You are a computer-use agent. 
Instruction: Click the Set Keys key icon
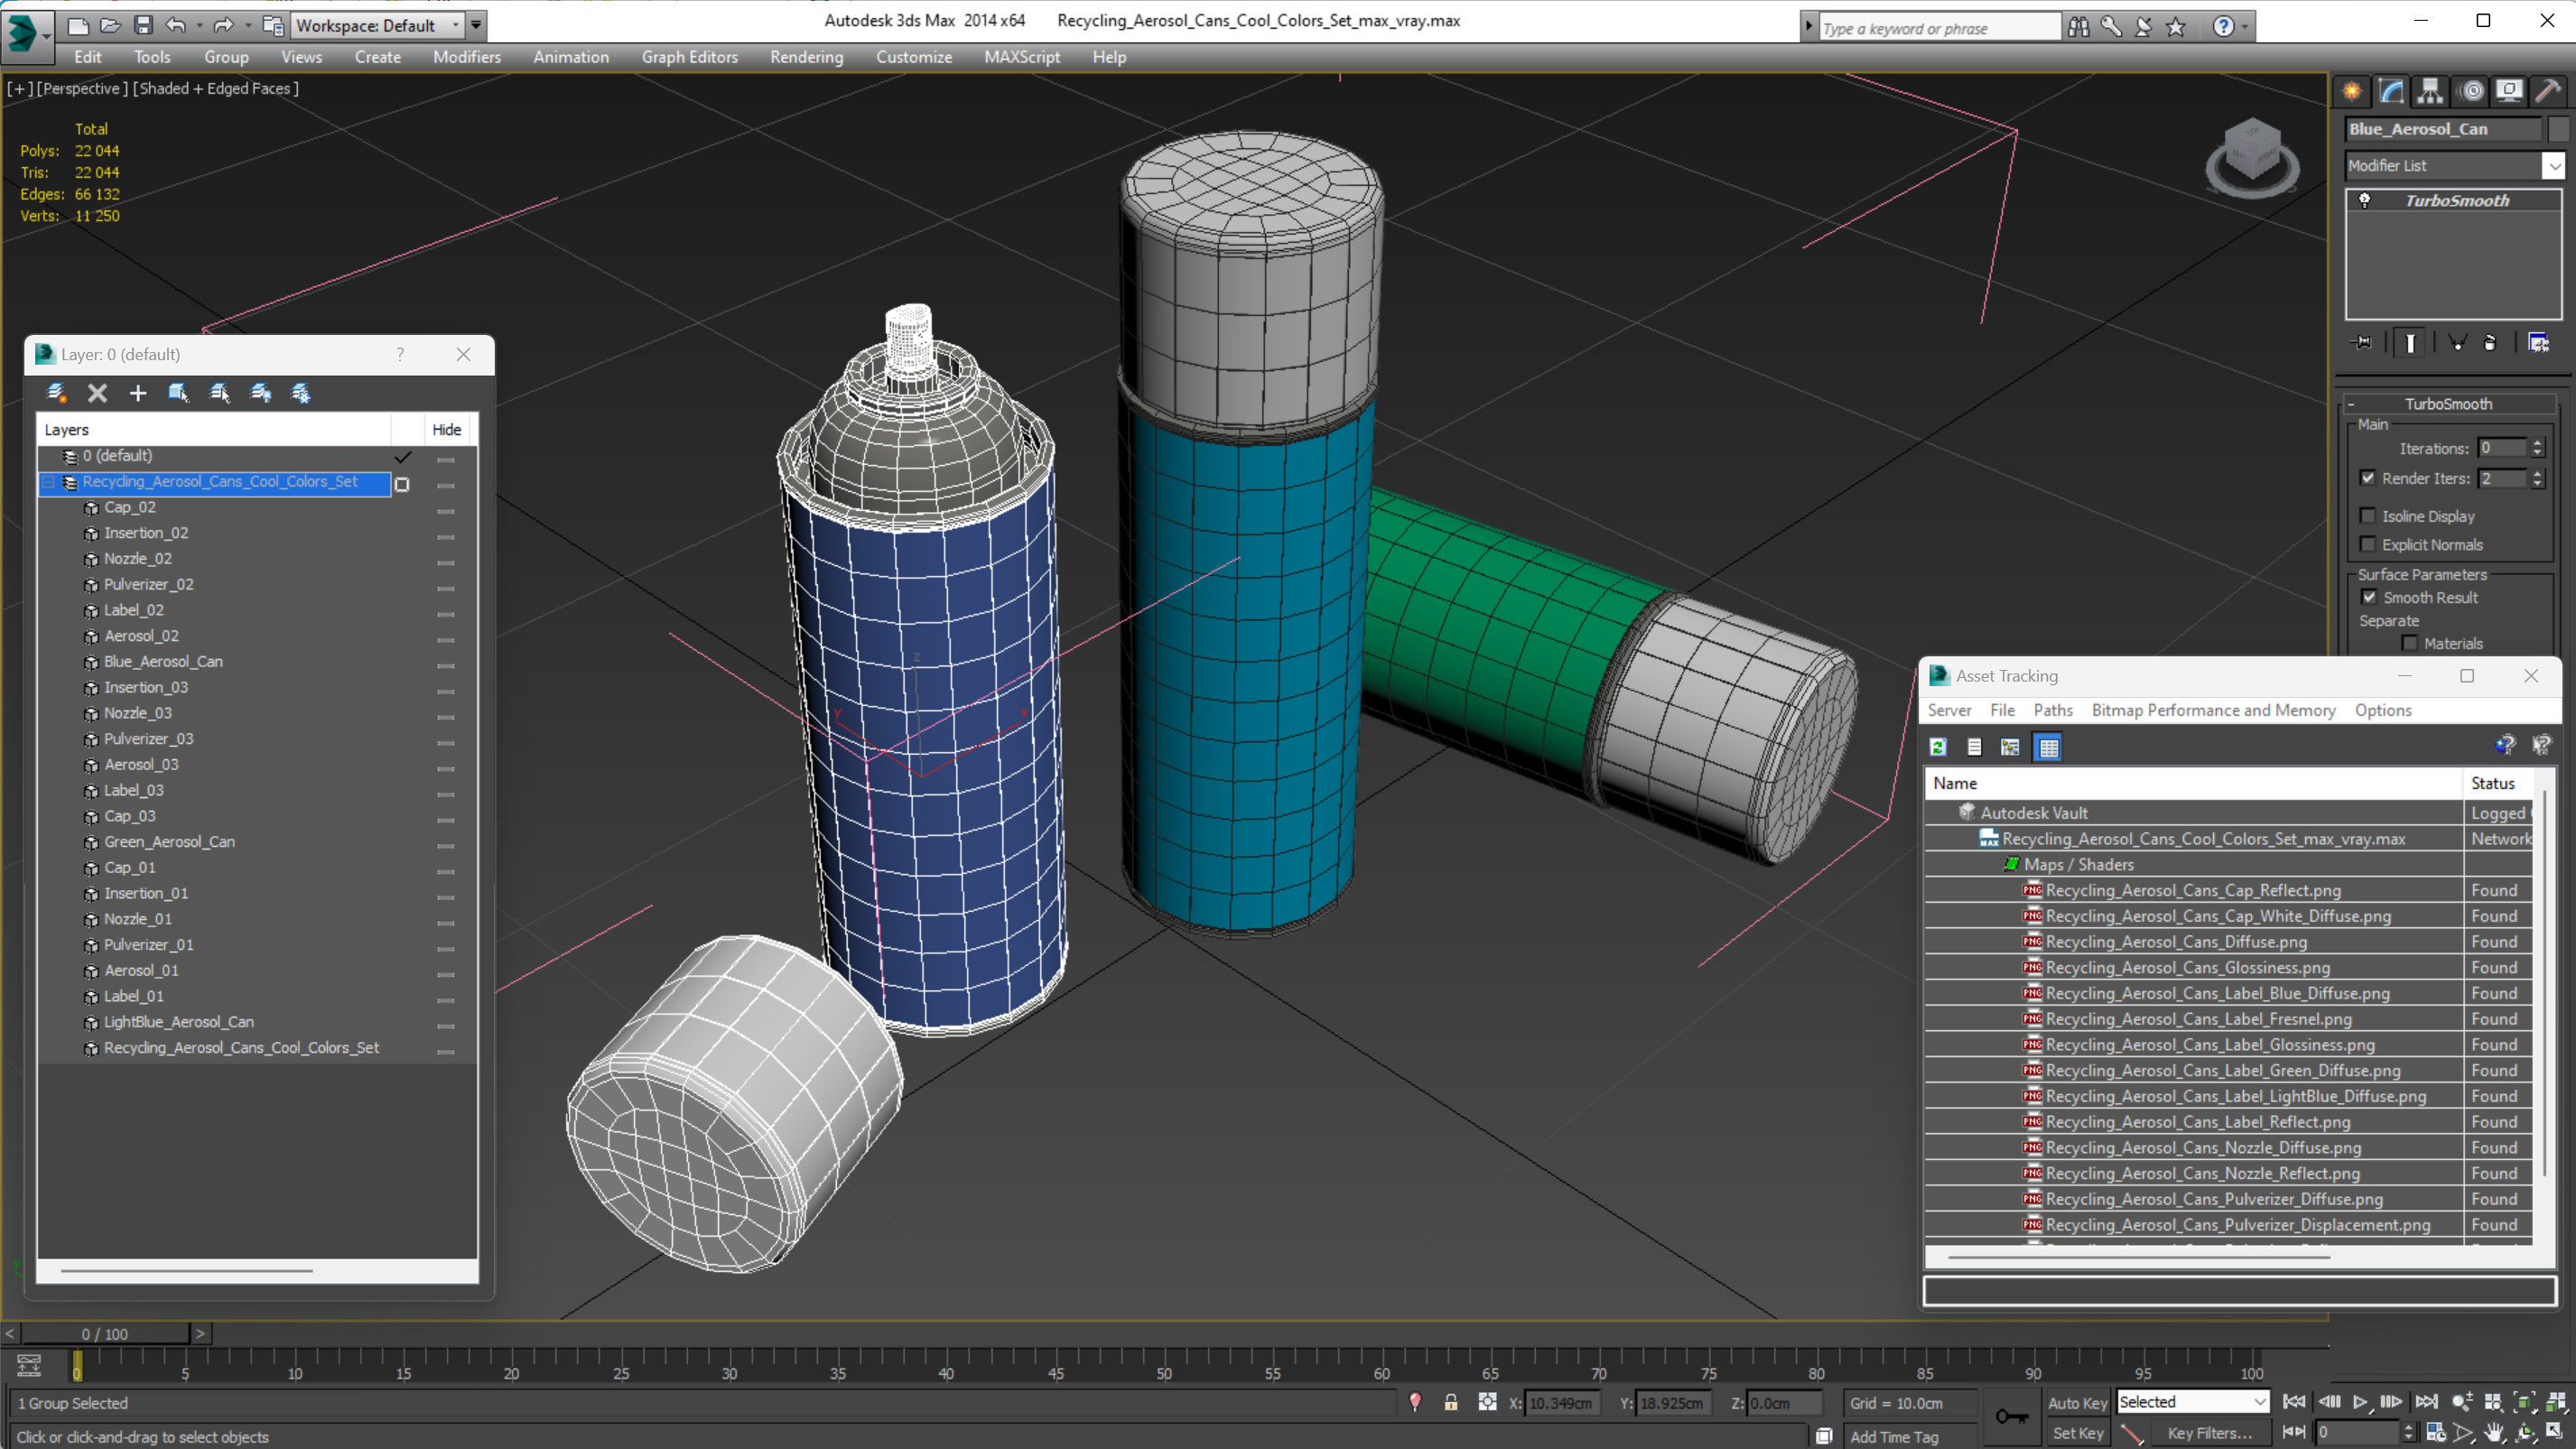(2012, 1416)
